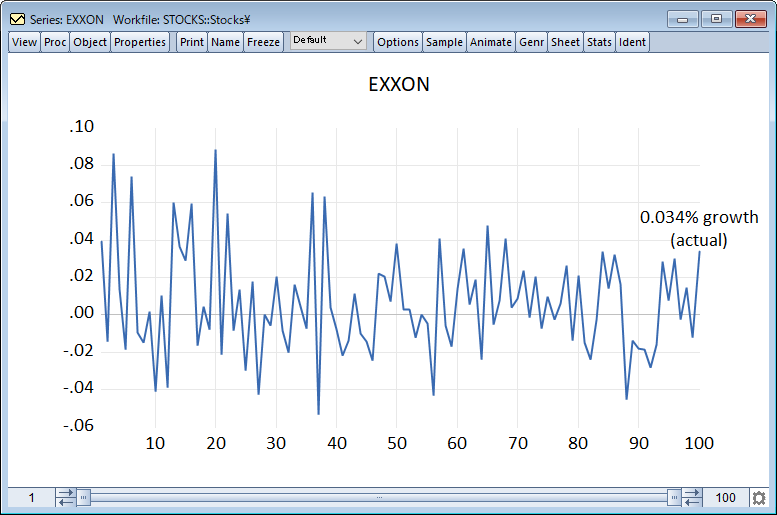Click the Sample button

(x=444, y=42)
